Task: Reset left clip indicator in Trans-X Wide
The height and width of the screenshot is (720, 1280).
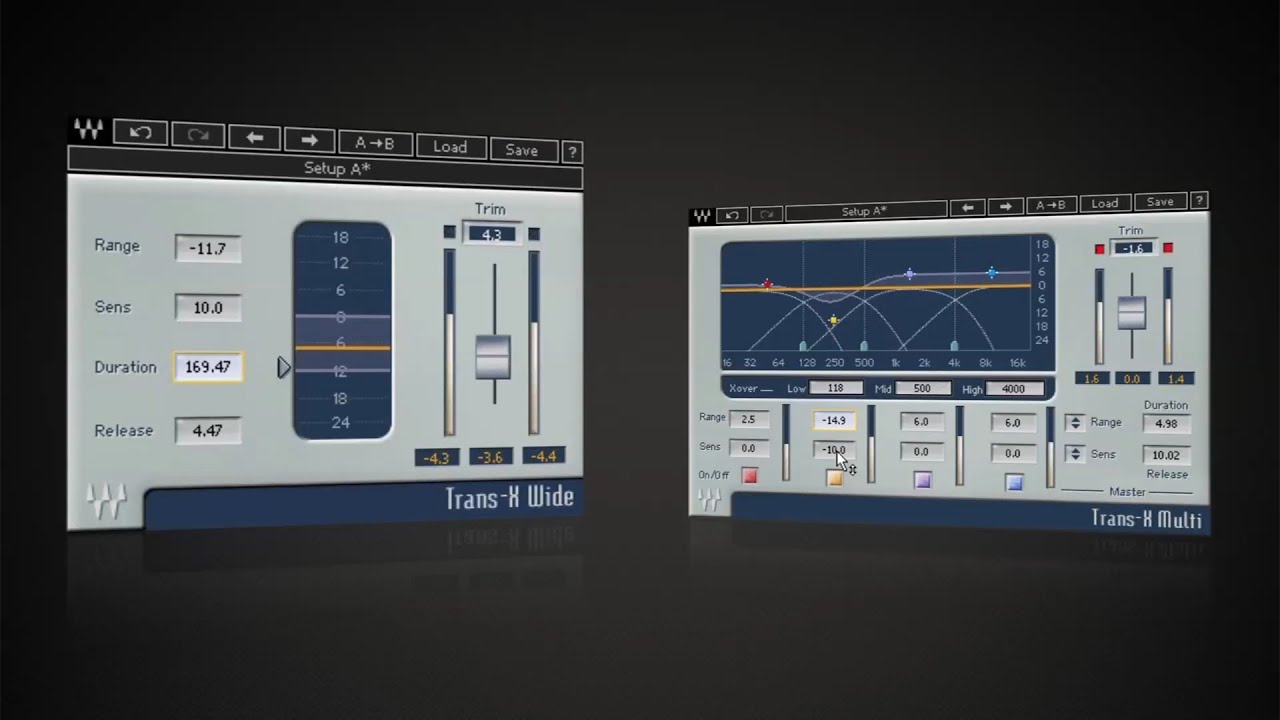Action: tap(449, 232)
